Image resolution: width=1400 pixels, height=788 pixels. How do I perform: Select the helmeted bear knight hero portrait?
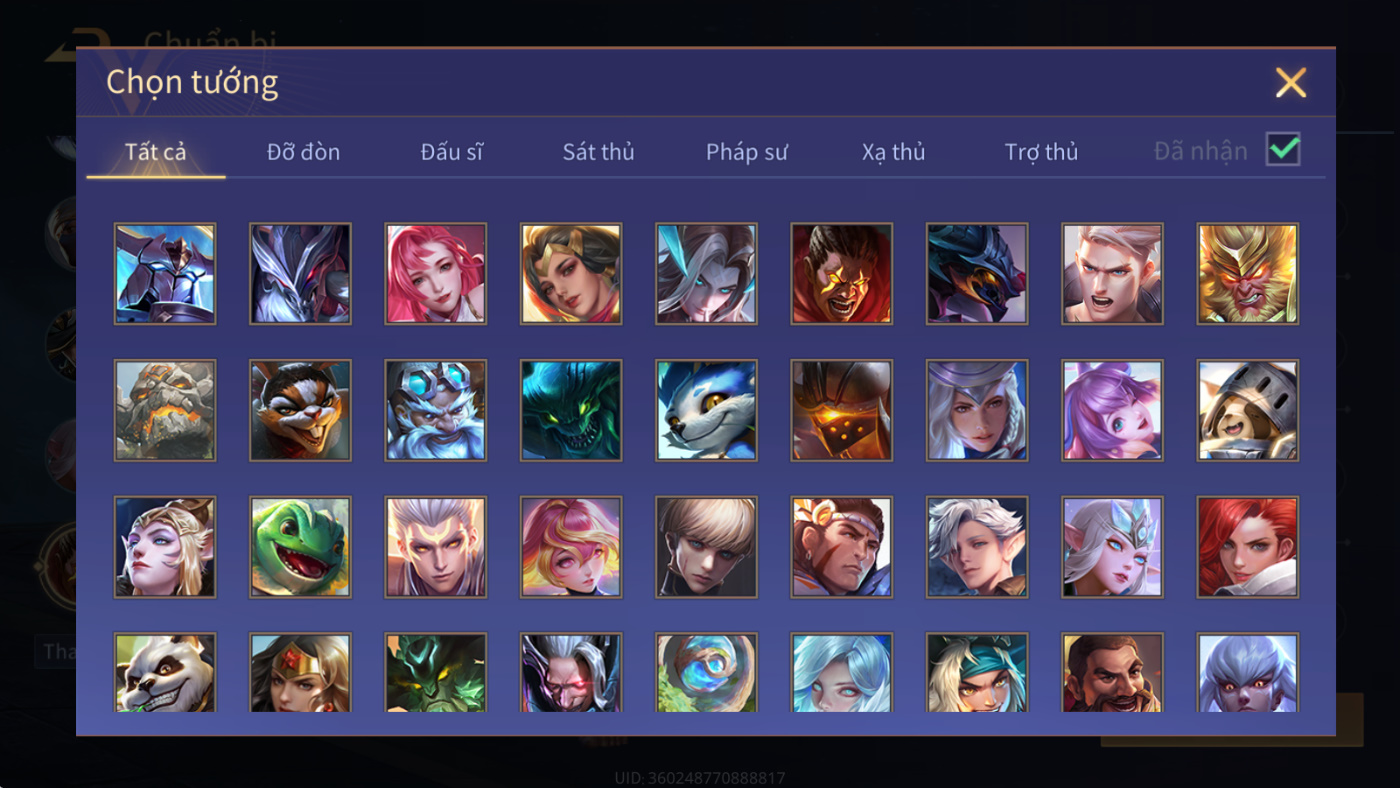pyautogui.click(x=1248, y=410)
